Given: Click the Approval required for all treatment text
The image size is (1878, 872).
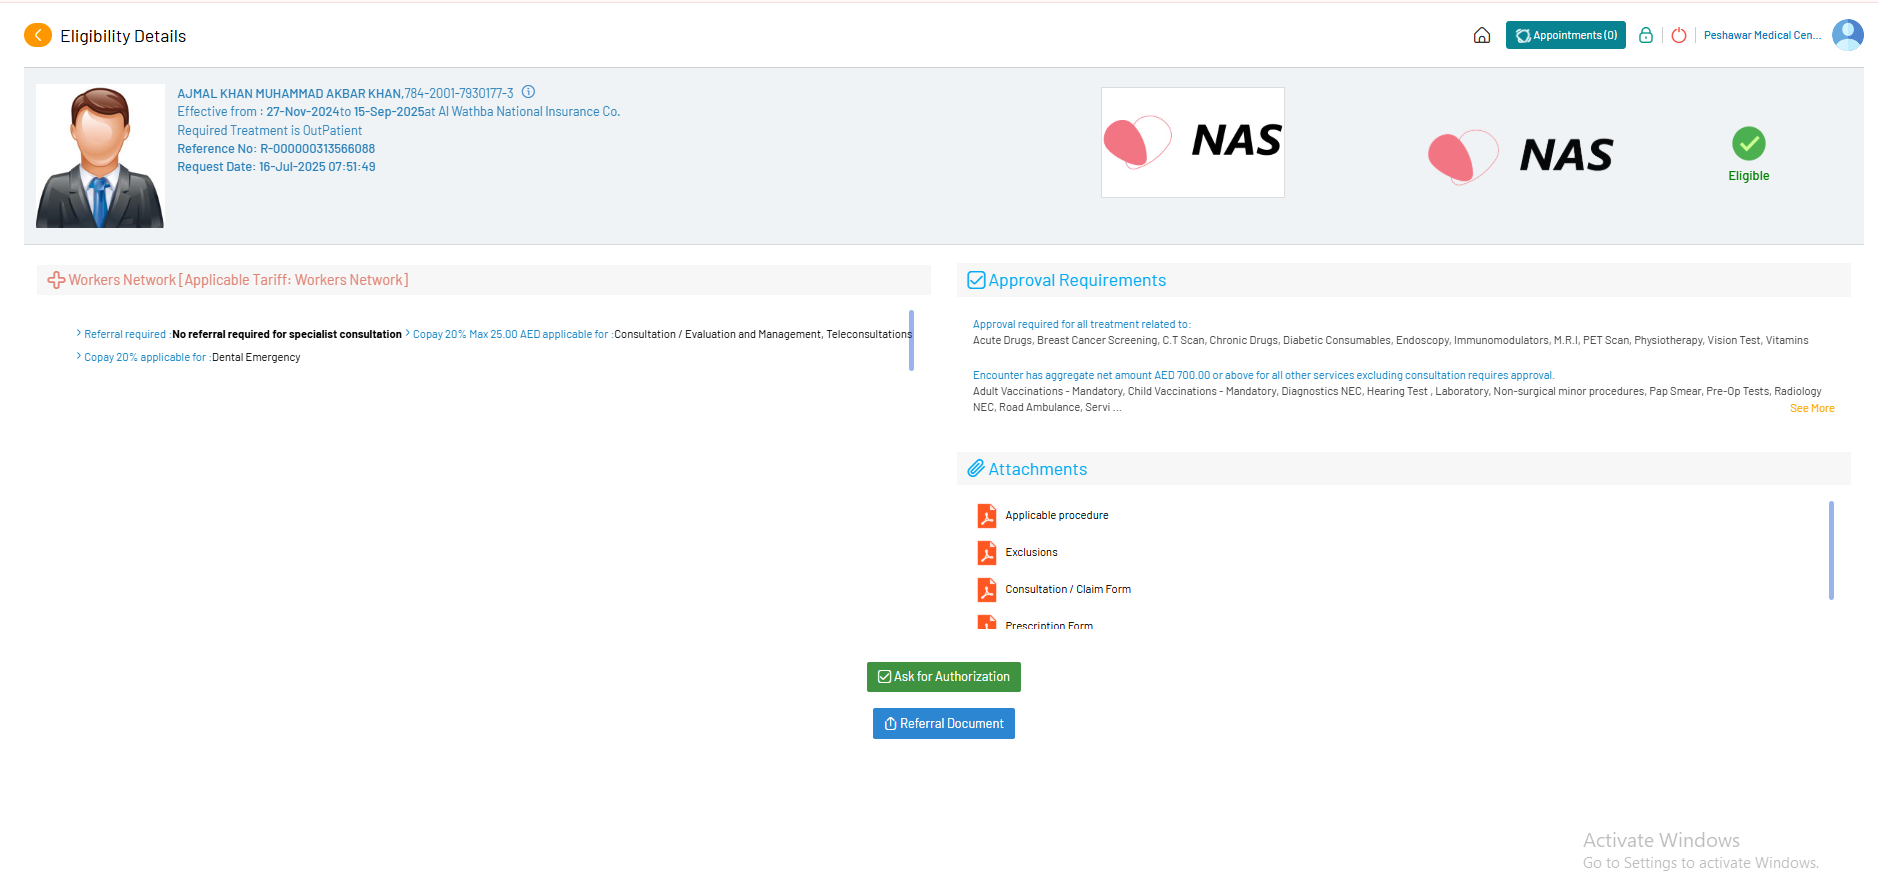Looking at the screenshot, I should (x=1082, y=324).
